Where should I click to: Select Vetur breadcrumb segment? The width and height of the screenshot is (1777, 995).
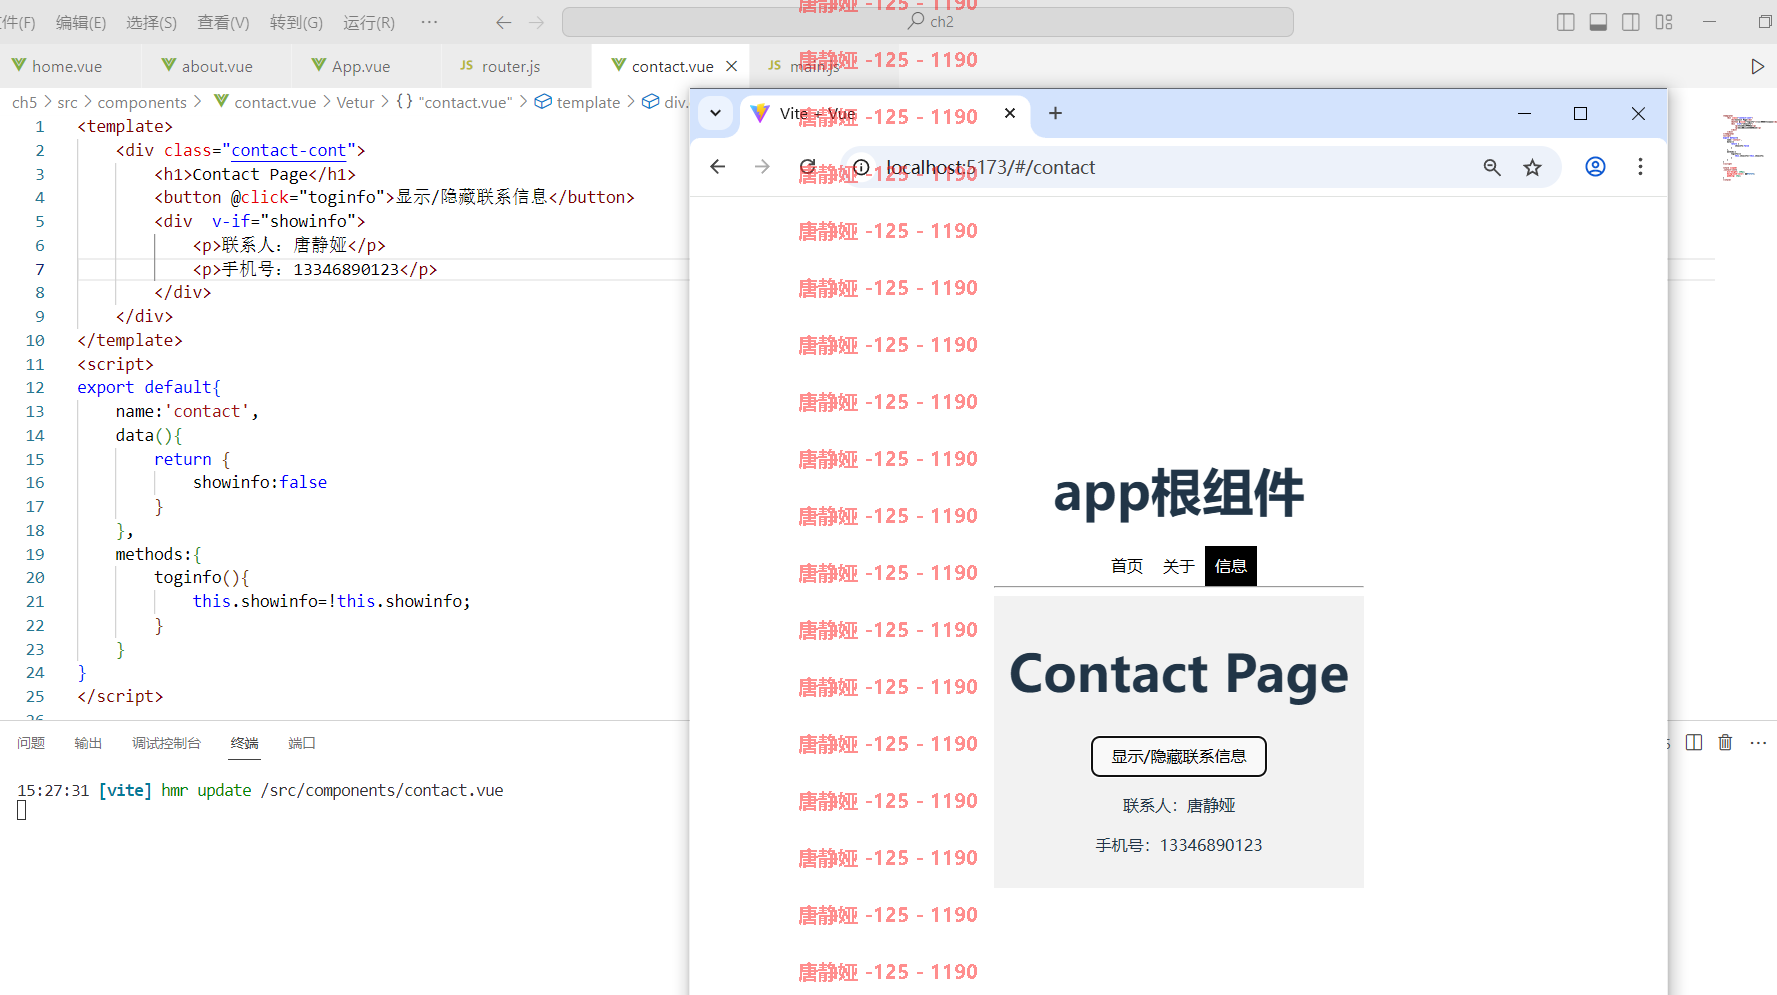[355, 102]
